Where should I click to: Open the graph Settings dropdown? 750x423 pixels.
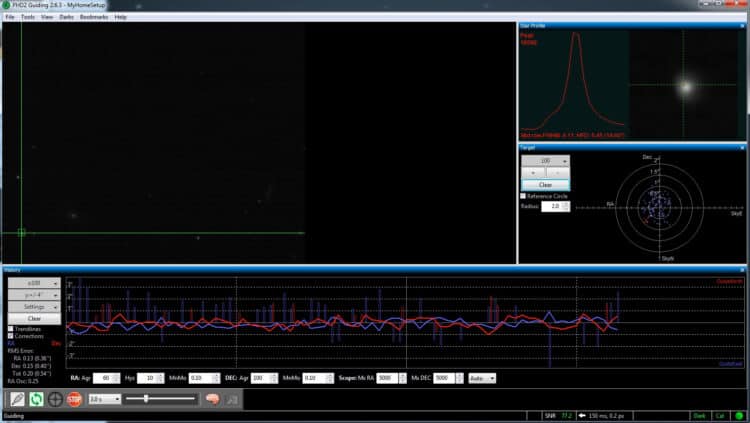coord(34,307)
